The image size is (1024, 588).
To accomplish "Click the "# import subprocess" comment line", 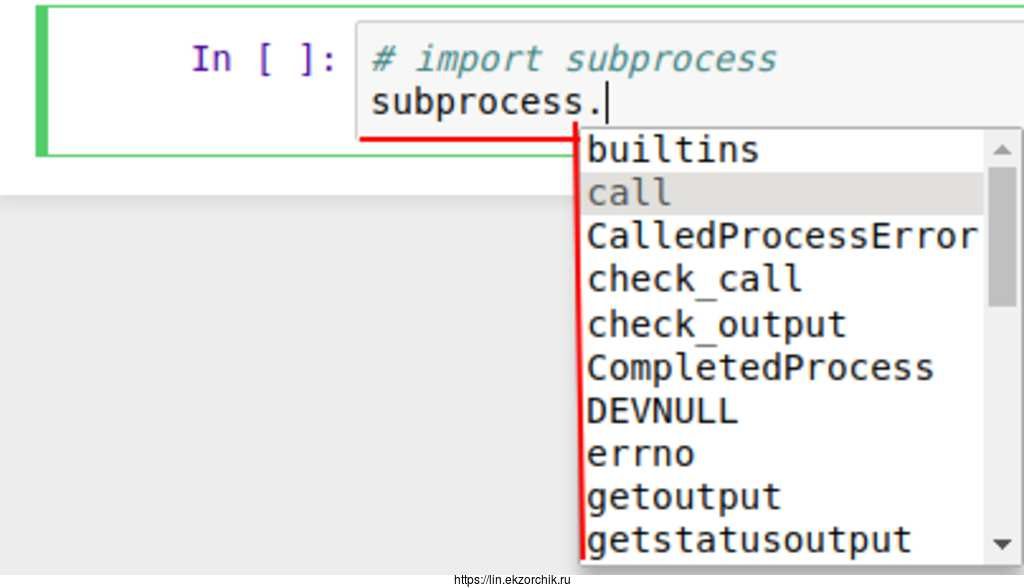I will (573, 59).
